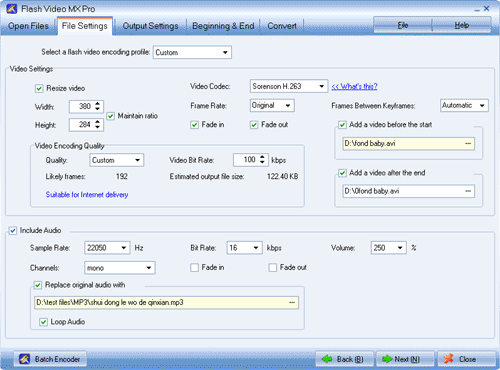Screen dimensions: 500x370
Task: Browse for replacement audio file
Action: (x=292, y=303)
